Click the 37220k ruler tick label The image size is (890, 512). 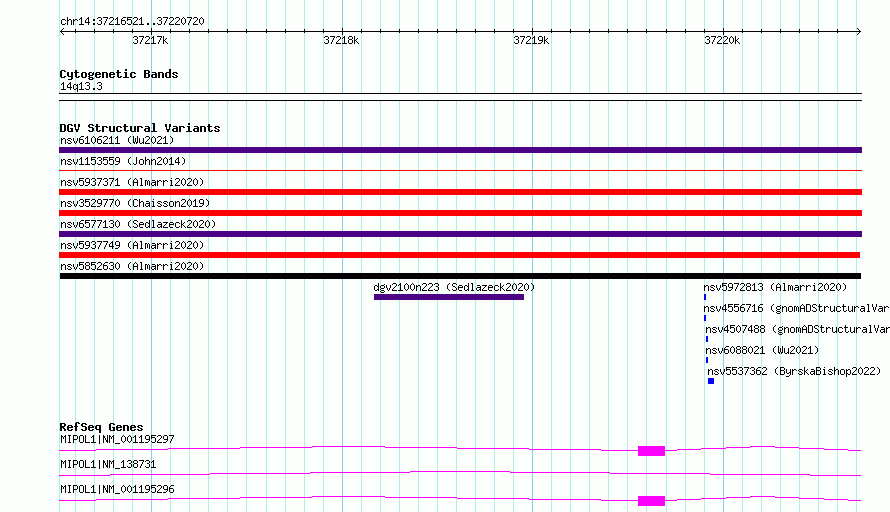coord(722,40)
